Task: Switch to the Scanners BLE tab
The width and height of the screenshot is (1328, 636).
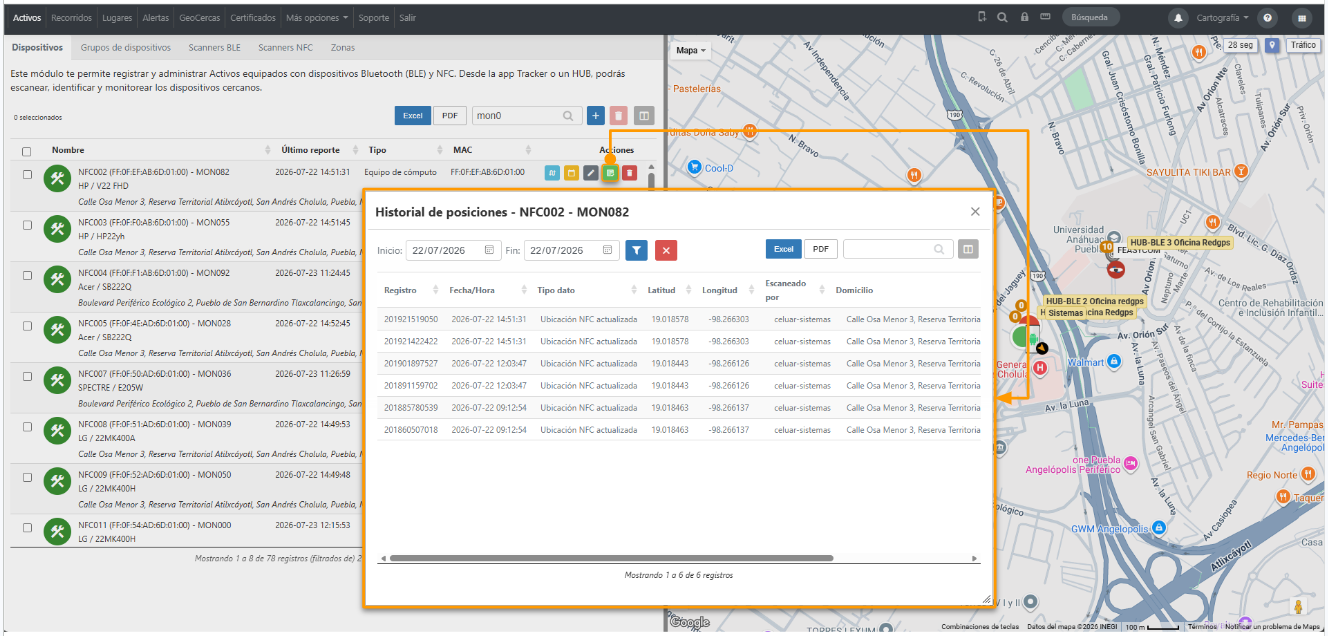Action: pos(214,47)
